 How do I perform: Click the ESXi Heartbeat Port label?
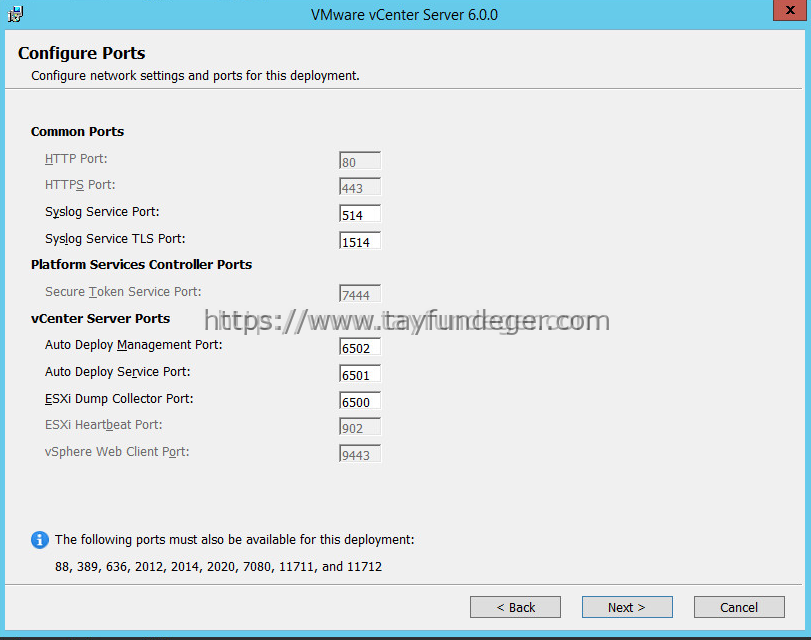(x=103, y=425)
